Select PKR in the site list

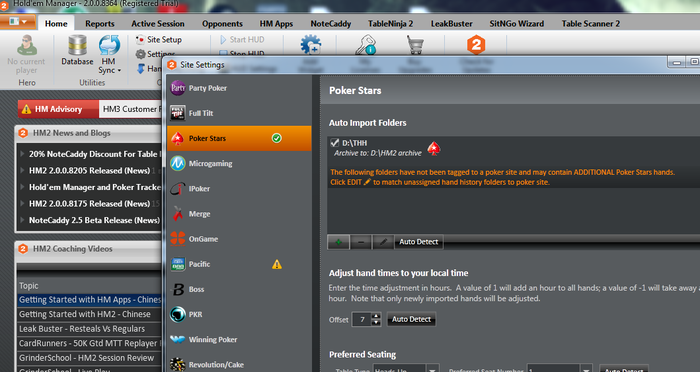pyautogui.click(x=239, y=314)
